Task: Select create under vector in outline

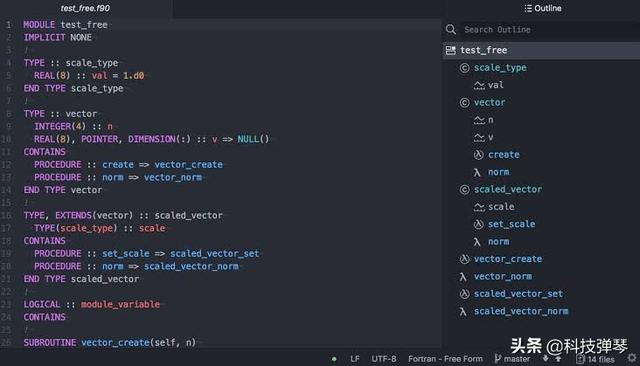Action: pos(504,155)
